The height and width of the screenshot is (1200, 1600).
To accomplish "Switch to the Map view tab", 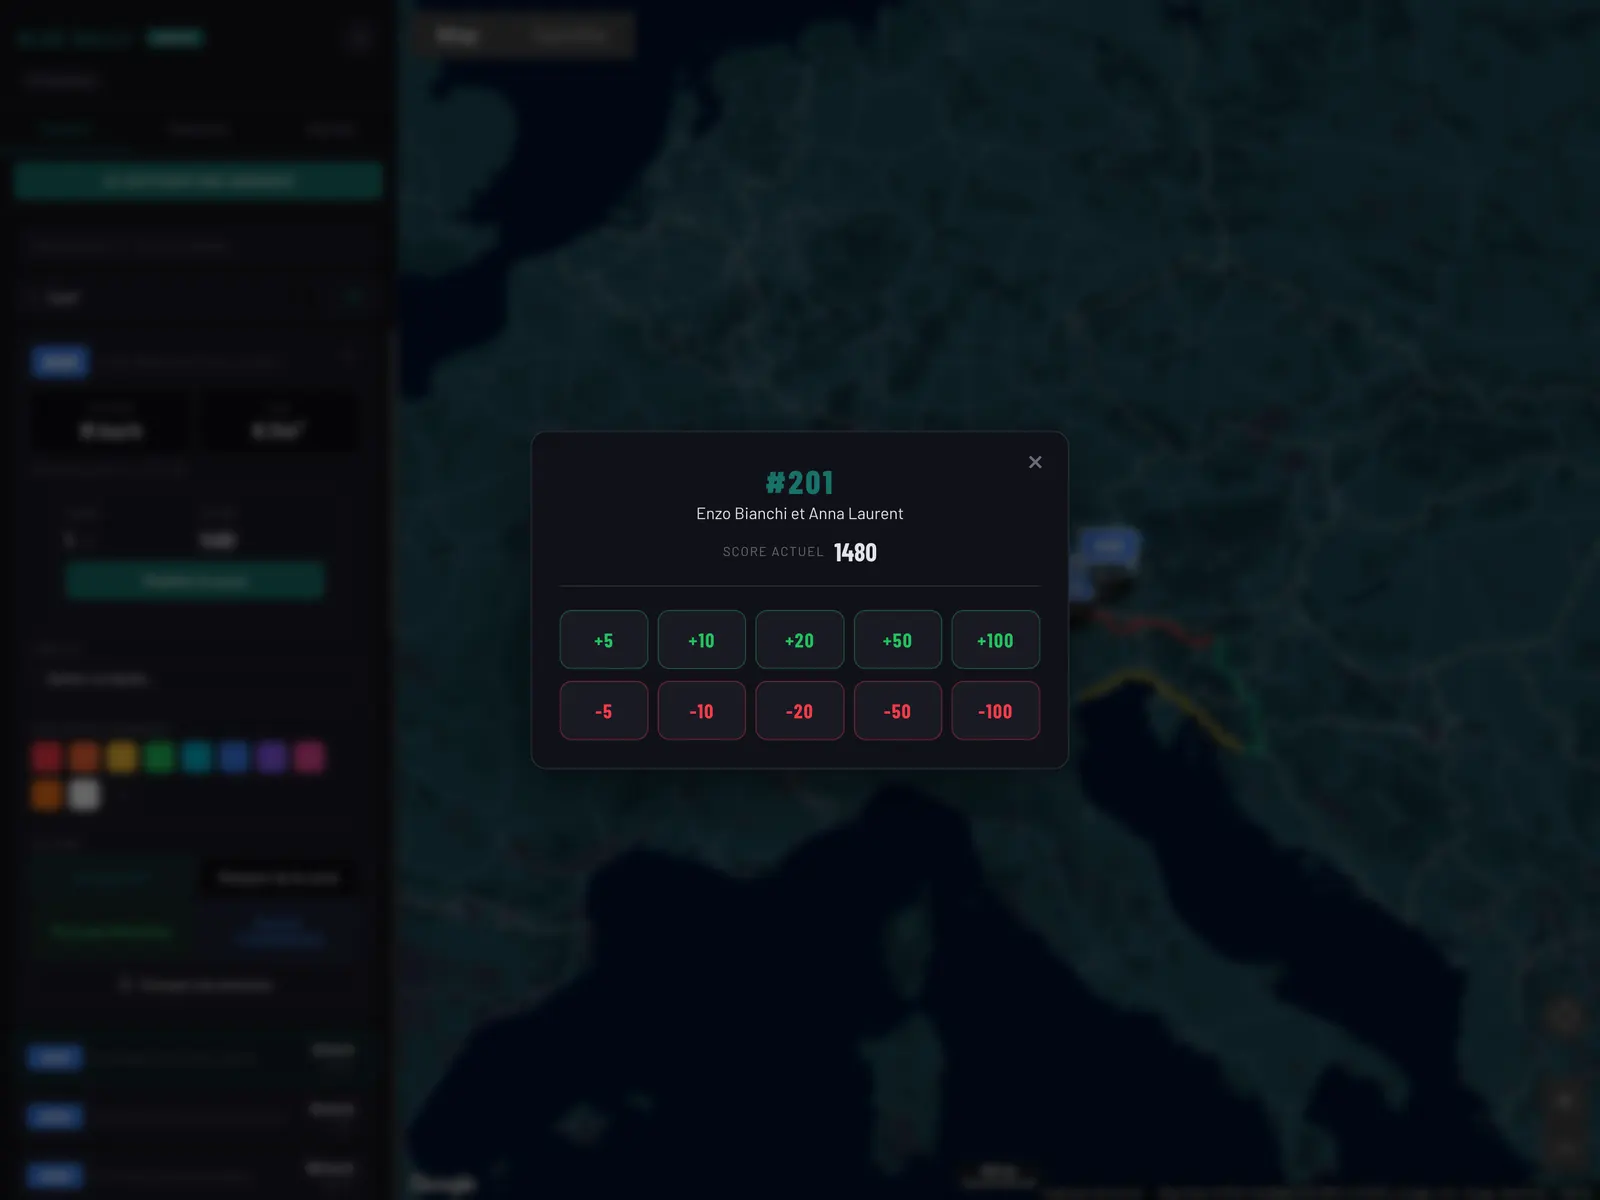I will click(457, 35).
